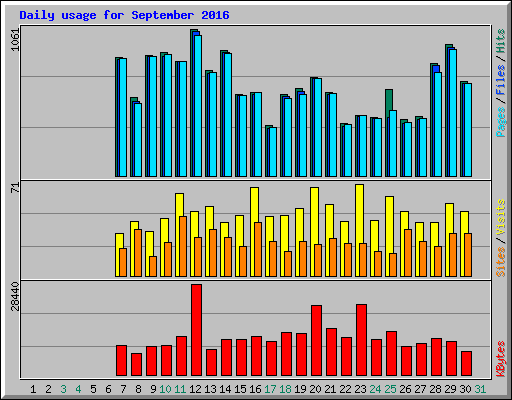Click day 16 axis label
512x400 pixels.
tap(255, 389)
